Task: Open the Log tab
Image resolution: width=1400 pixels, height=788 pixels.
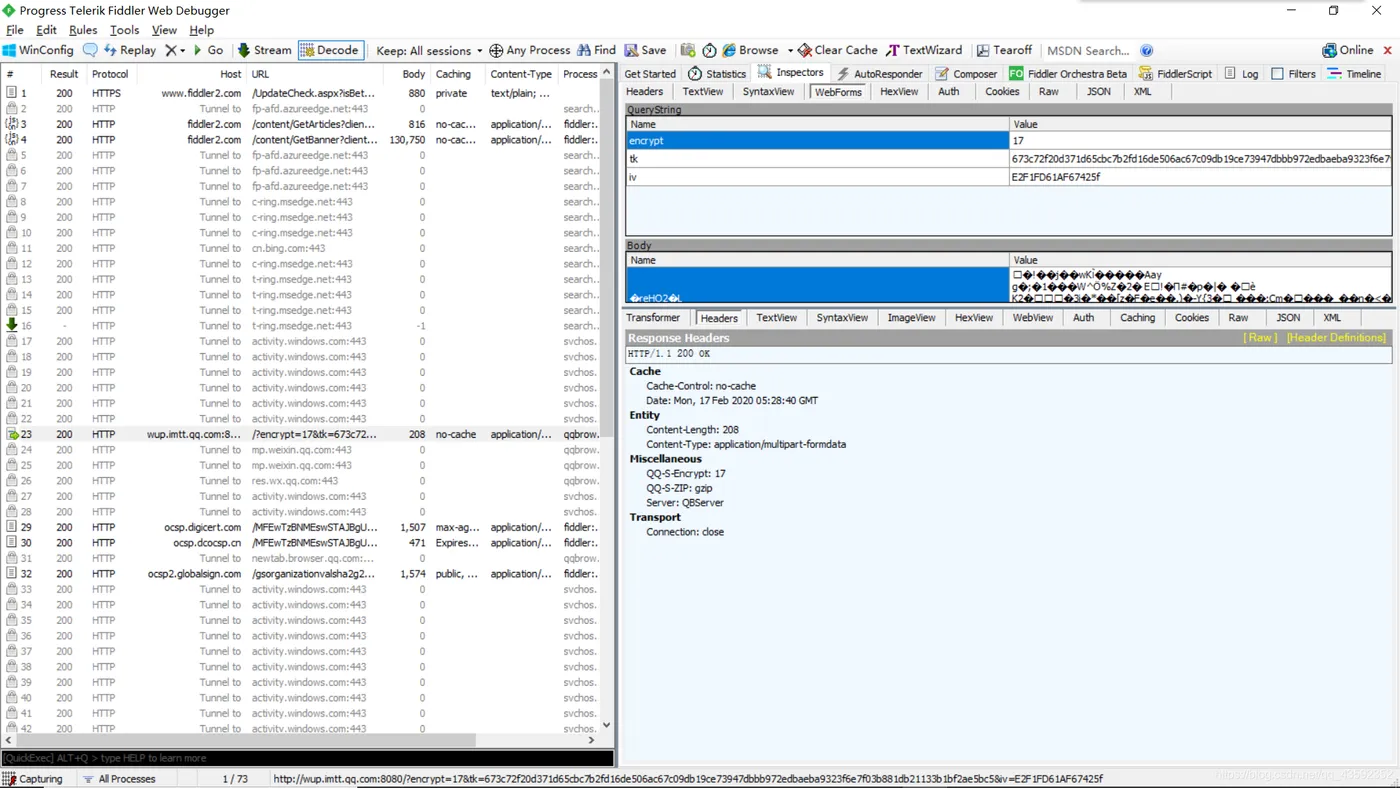Action: tap(1241, 74)
